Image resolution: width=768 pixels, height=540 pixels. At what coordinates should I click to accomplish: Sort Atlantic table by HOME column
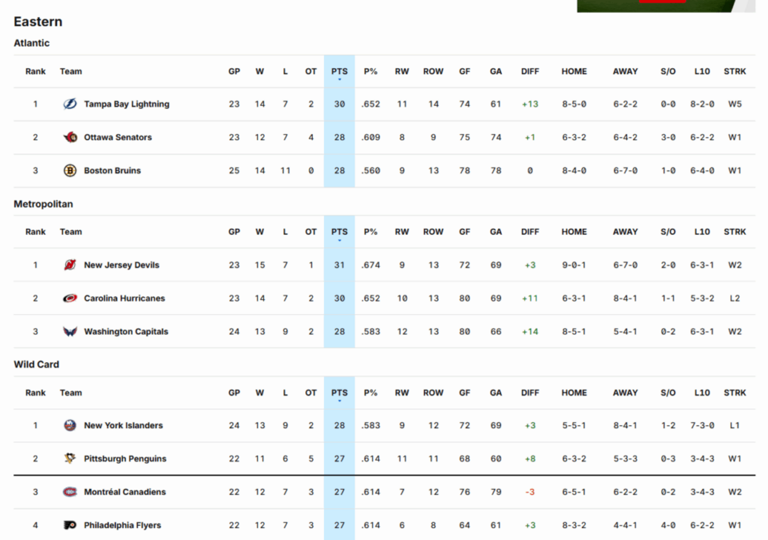[x=574, y=72]
